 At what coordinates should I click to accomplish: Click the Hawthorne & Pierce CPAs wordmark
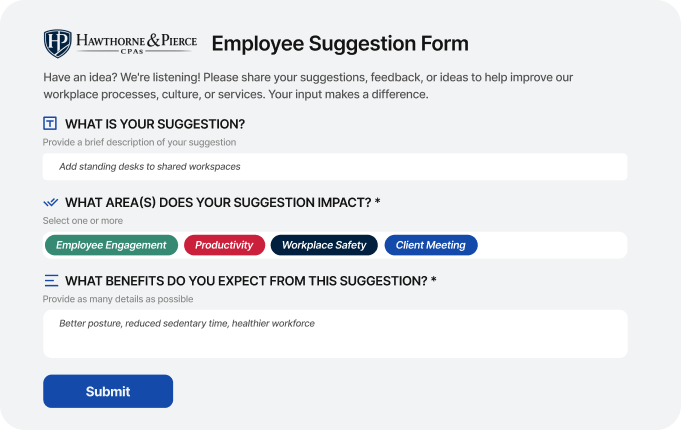coord(136,43)
